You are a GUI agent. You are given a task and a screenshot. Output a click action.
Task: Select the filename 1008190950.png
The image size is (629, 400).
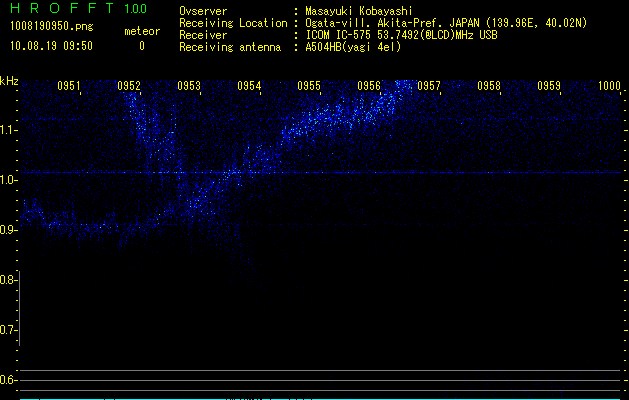(52, 26)
